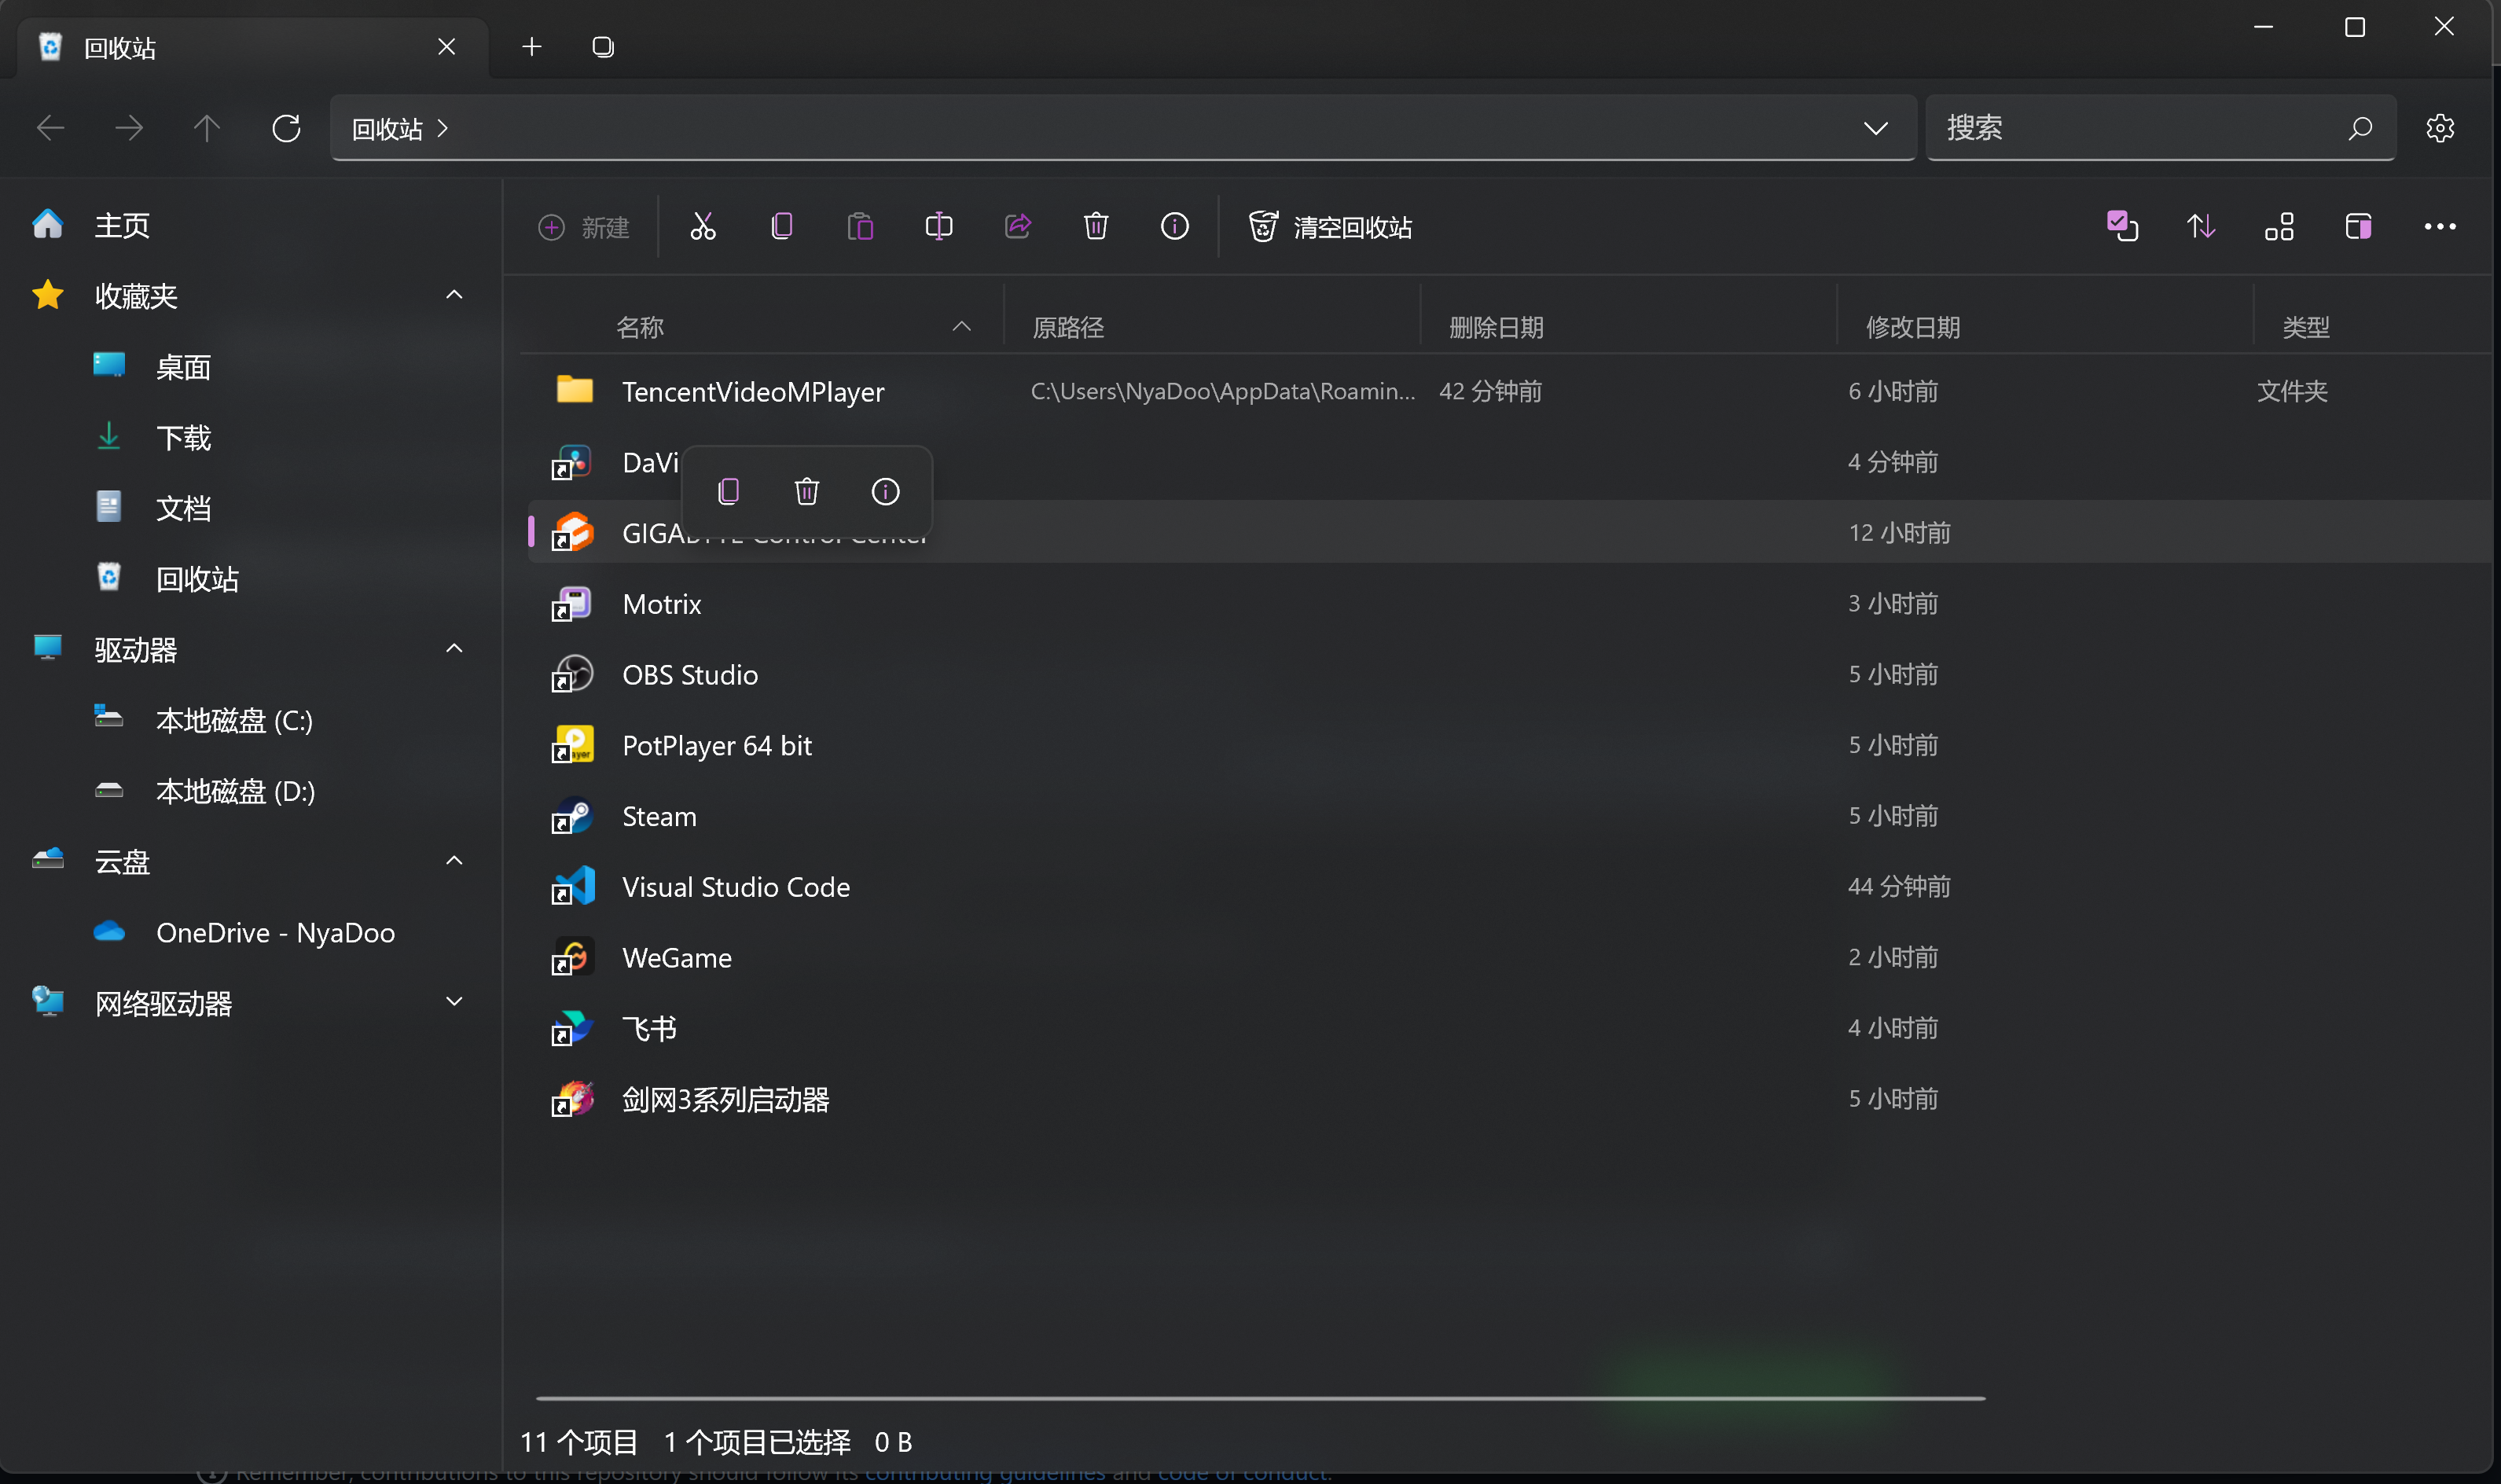The width and height of the screenshot is (2501, 1484).
Task: Expand the 网络驱动器 network drives section
Action: click(x=454, y=1002)
